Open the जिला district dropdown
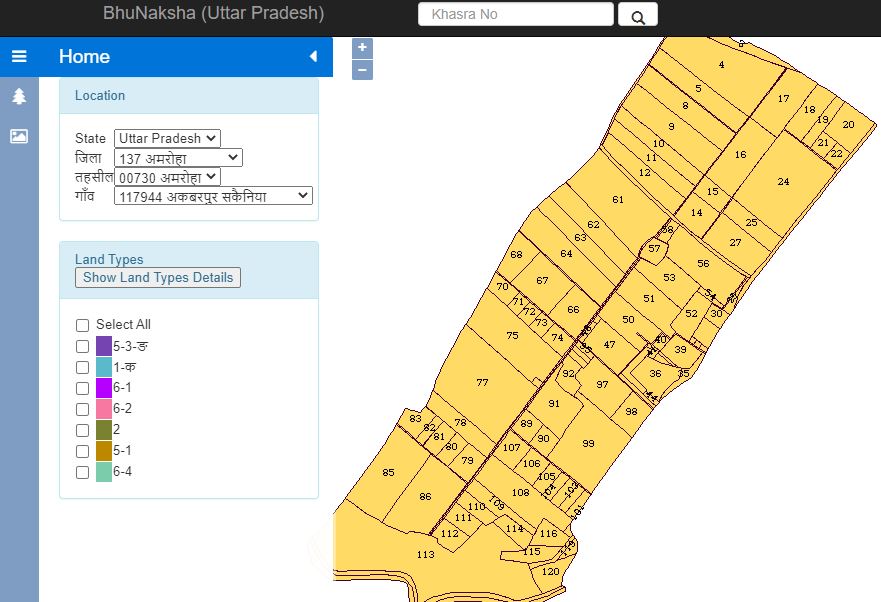The width and height of the screenshot is (881, 602). click(x=177, y=157)
